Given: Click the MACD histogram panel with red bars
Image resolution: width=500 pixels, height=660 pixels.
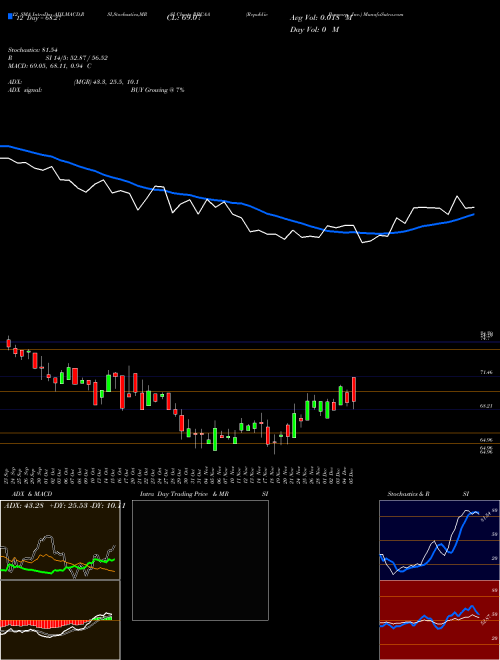Looking at the screenshot, I should pyautogui.click(x=60, y=620).
